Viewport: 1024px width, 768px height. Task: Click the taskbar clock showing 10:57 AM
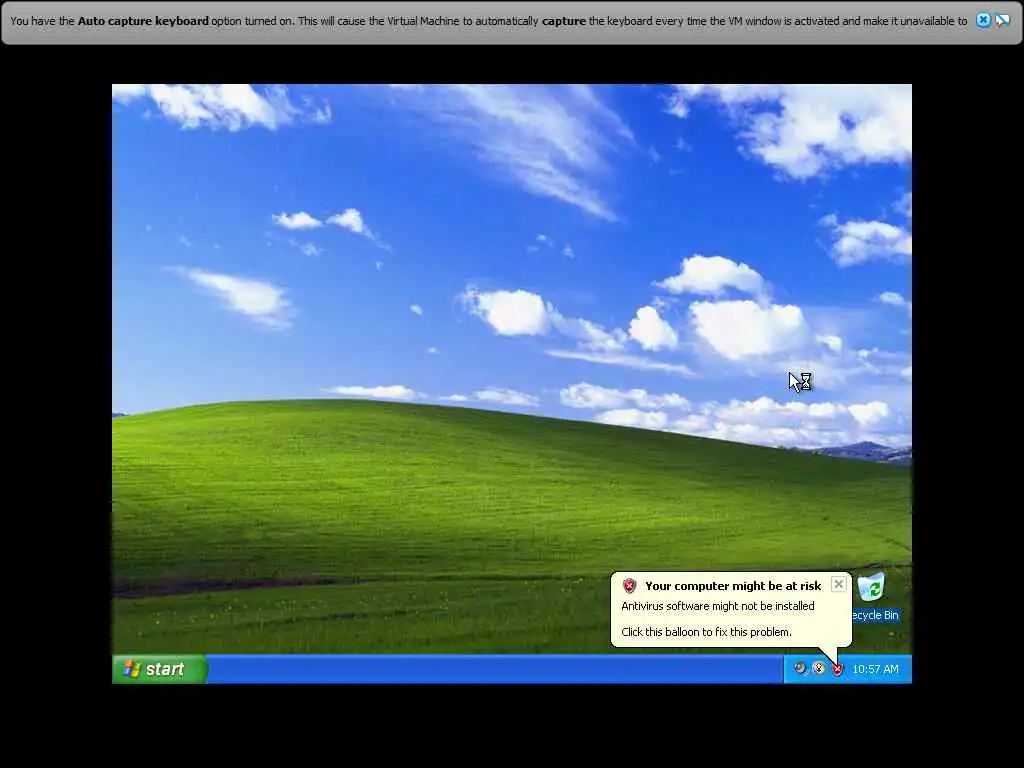pos(875,669)
